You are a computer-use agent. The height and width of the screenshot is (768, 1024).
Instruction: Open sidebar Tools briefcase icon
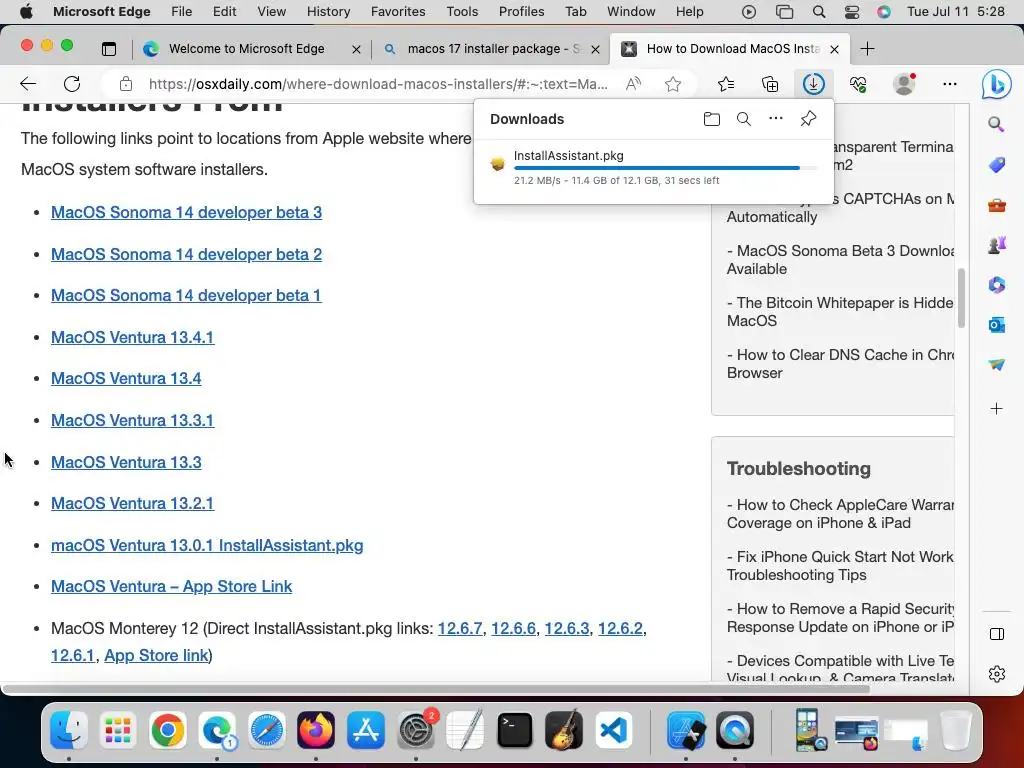point(997,206)
